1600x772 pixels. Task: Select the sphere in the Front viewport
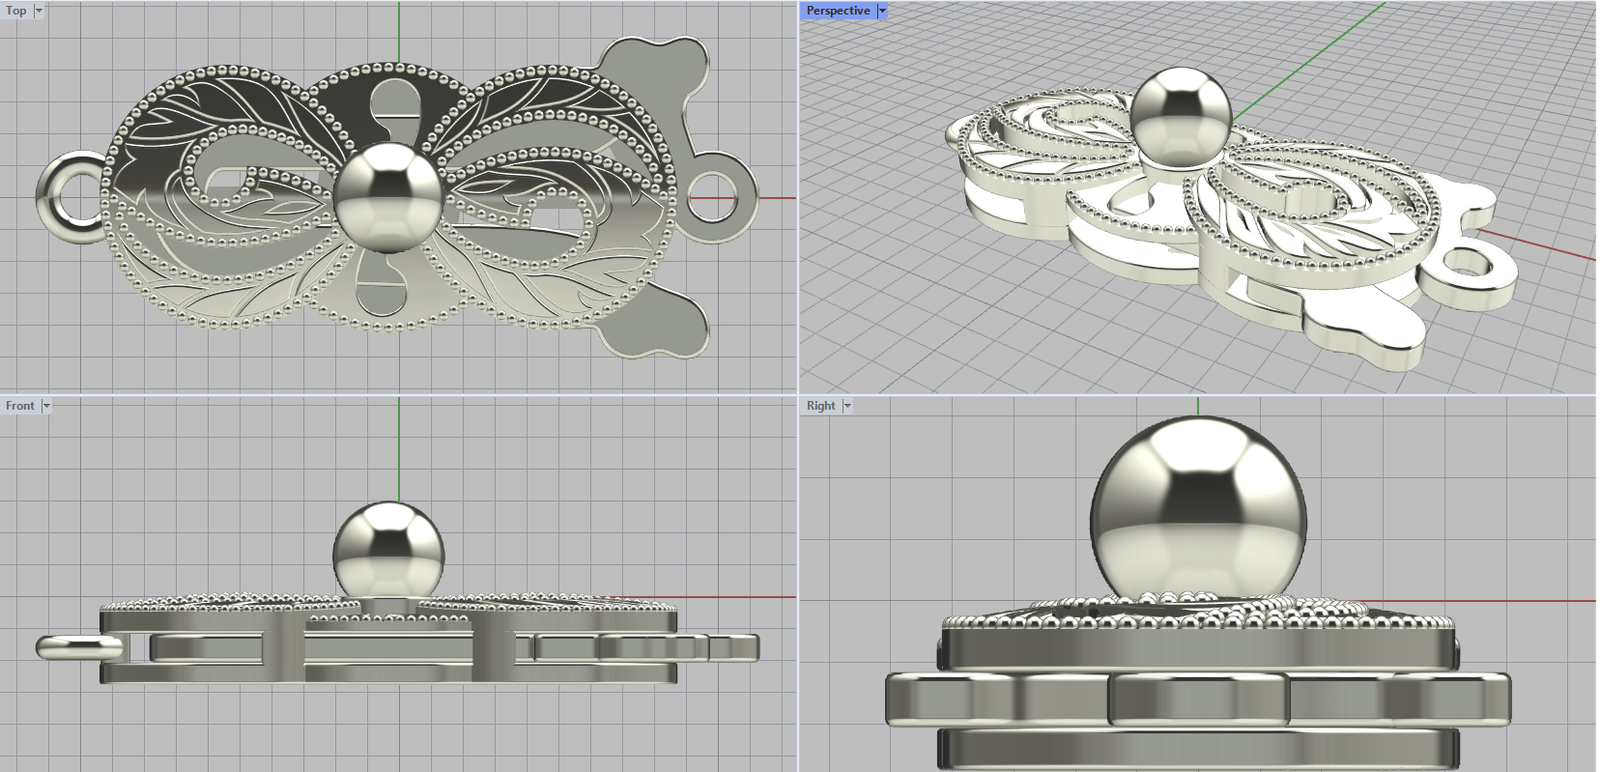pos(387,548)
